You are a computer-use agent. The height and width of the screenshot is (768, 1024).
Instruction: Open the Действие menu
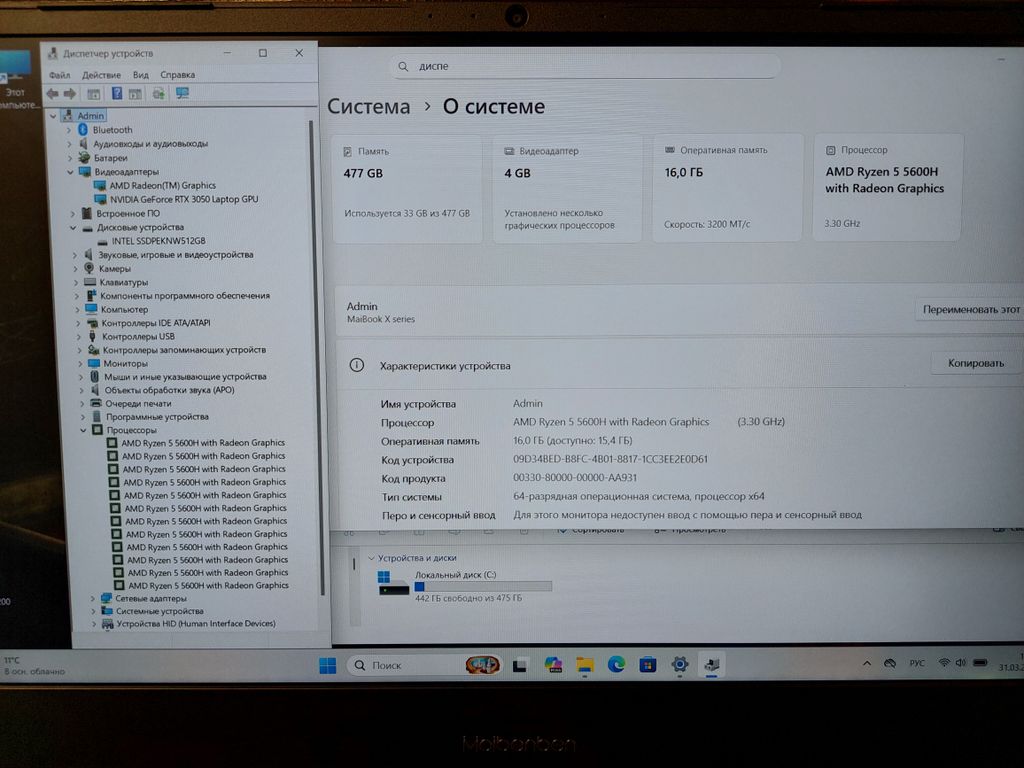tap(101, 75)
